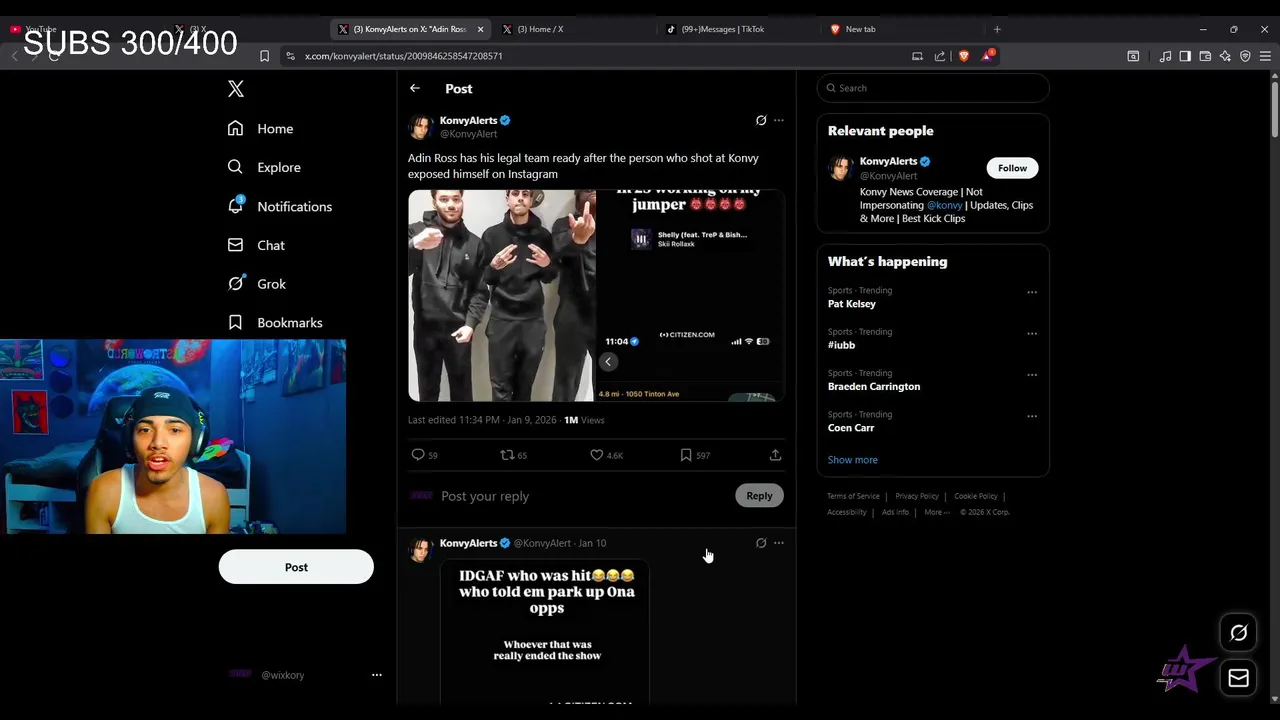The height and width of the screenshot is (720, 1280).
Task: Open Brave Leo AI sparkle icon
Action: [x=1225, y=56]
